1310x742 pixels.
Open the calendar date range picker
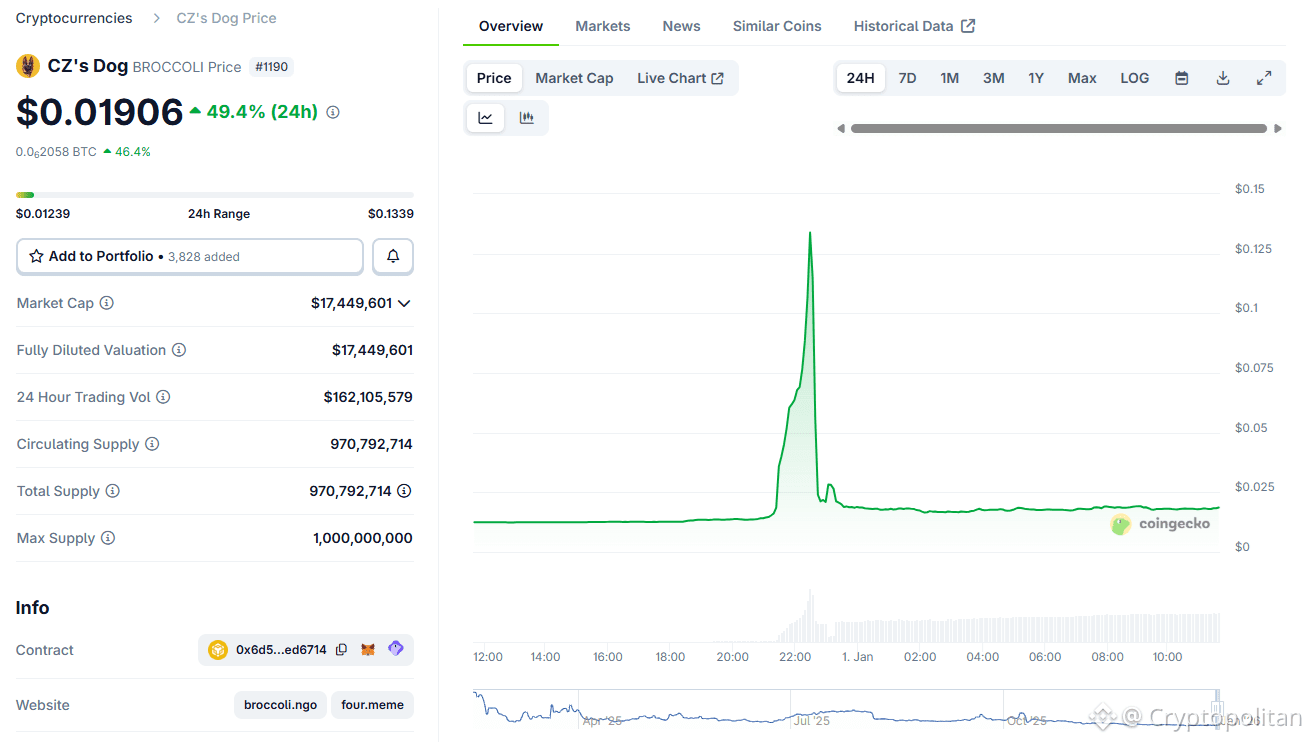tap(1181, 77)
